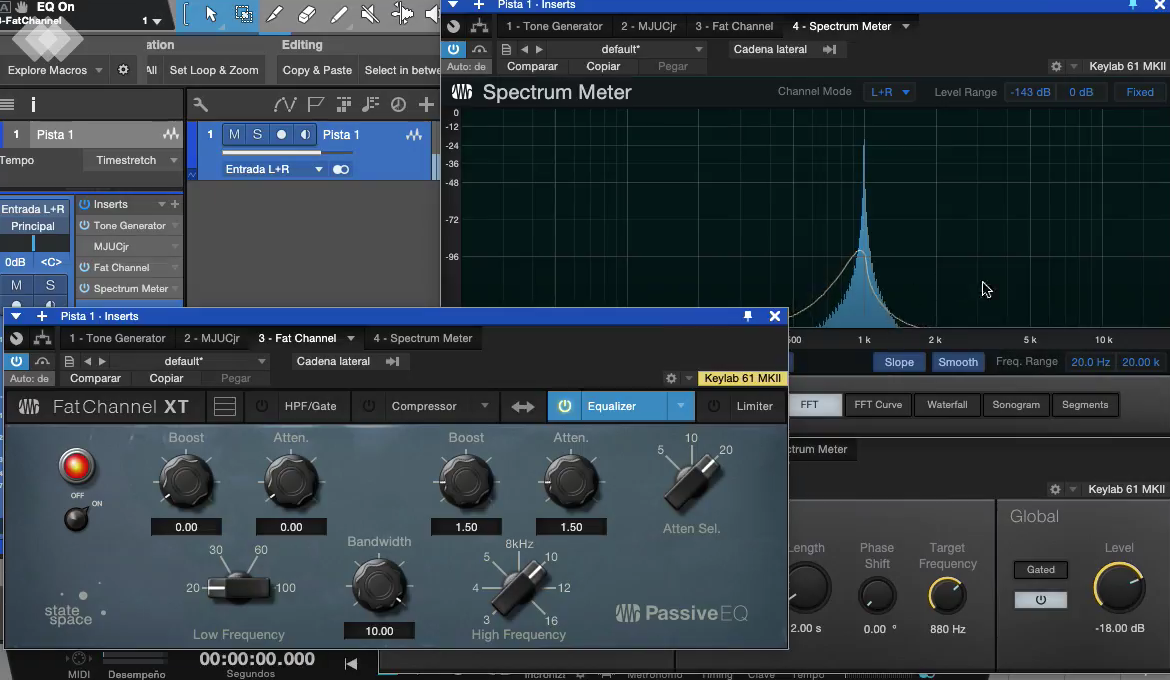
Task: Open the inspector info icon
Action: coord(33,105)
